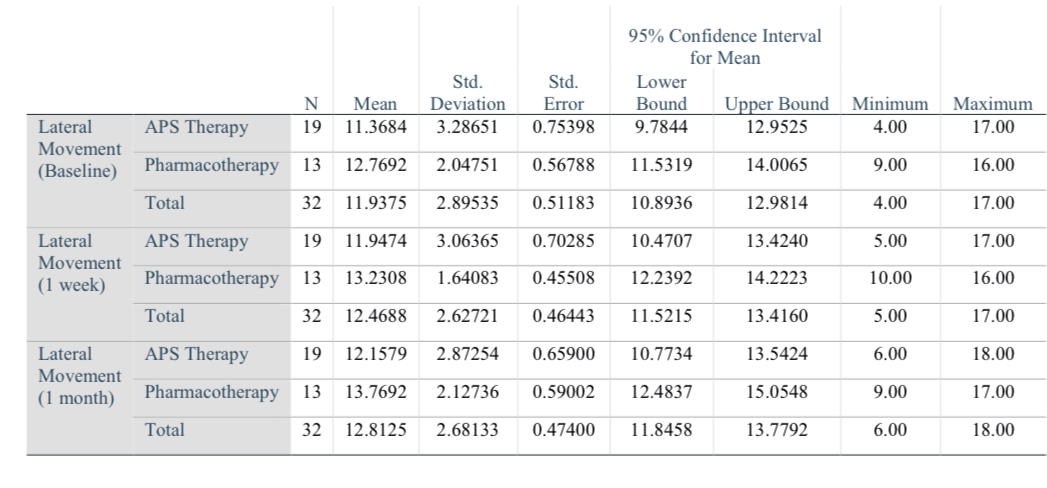Click the lower bound value 12.2392

click(x=661, y=278)
